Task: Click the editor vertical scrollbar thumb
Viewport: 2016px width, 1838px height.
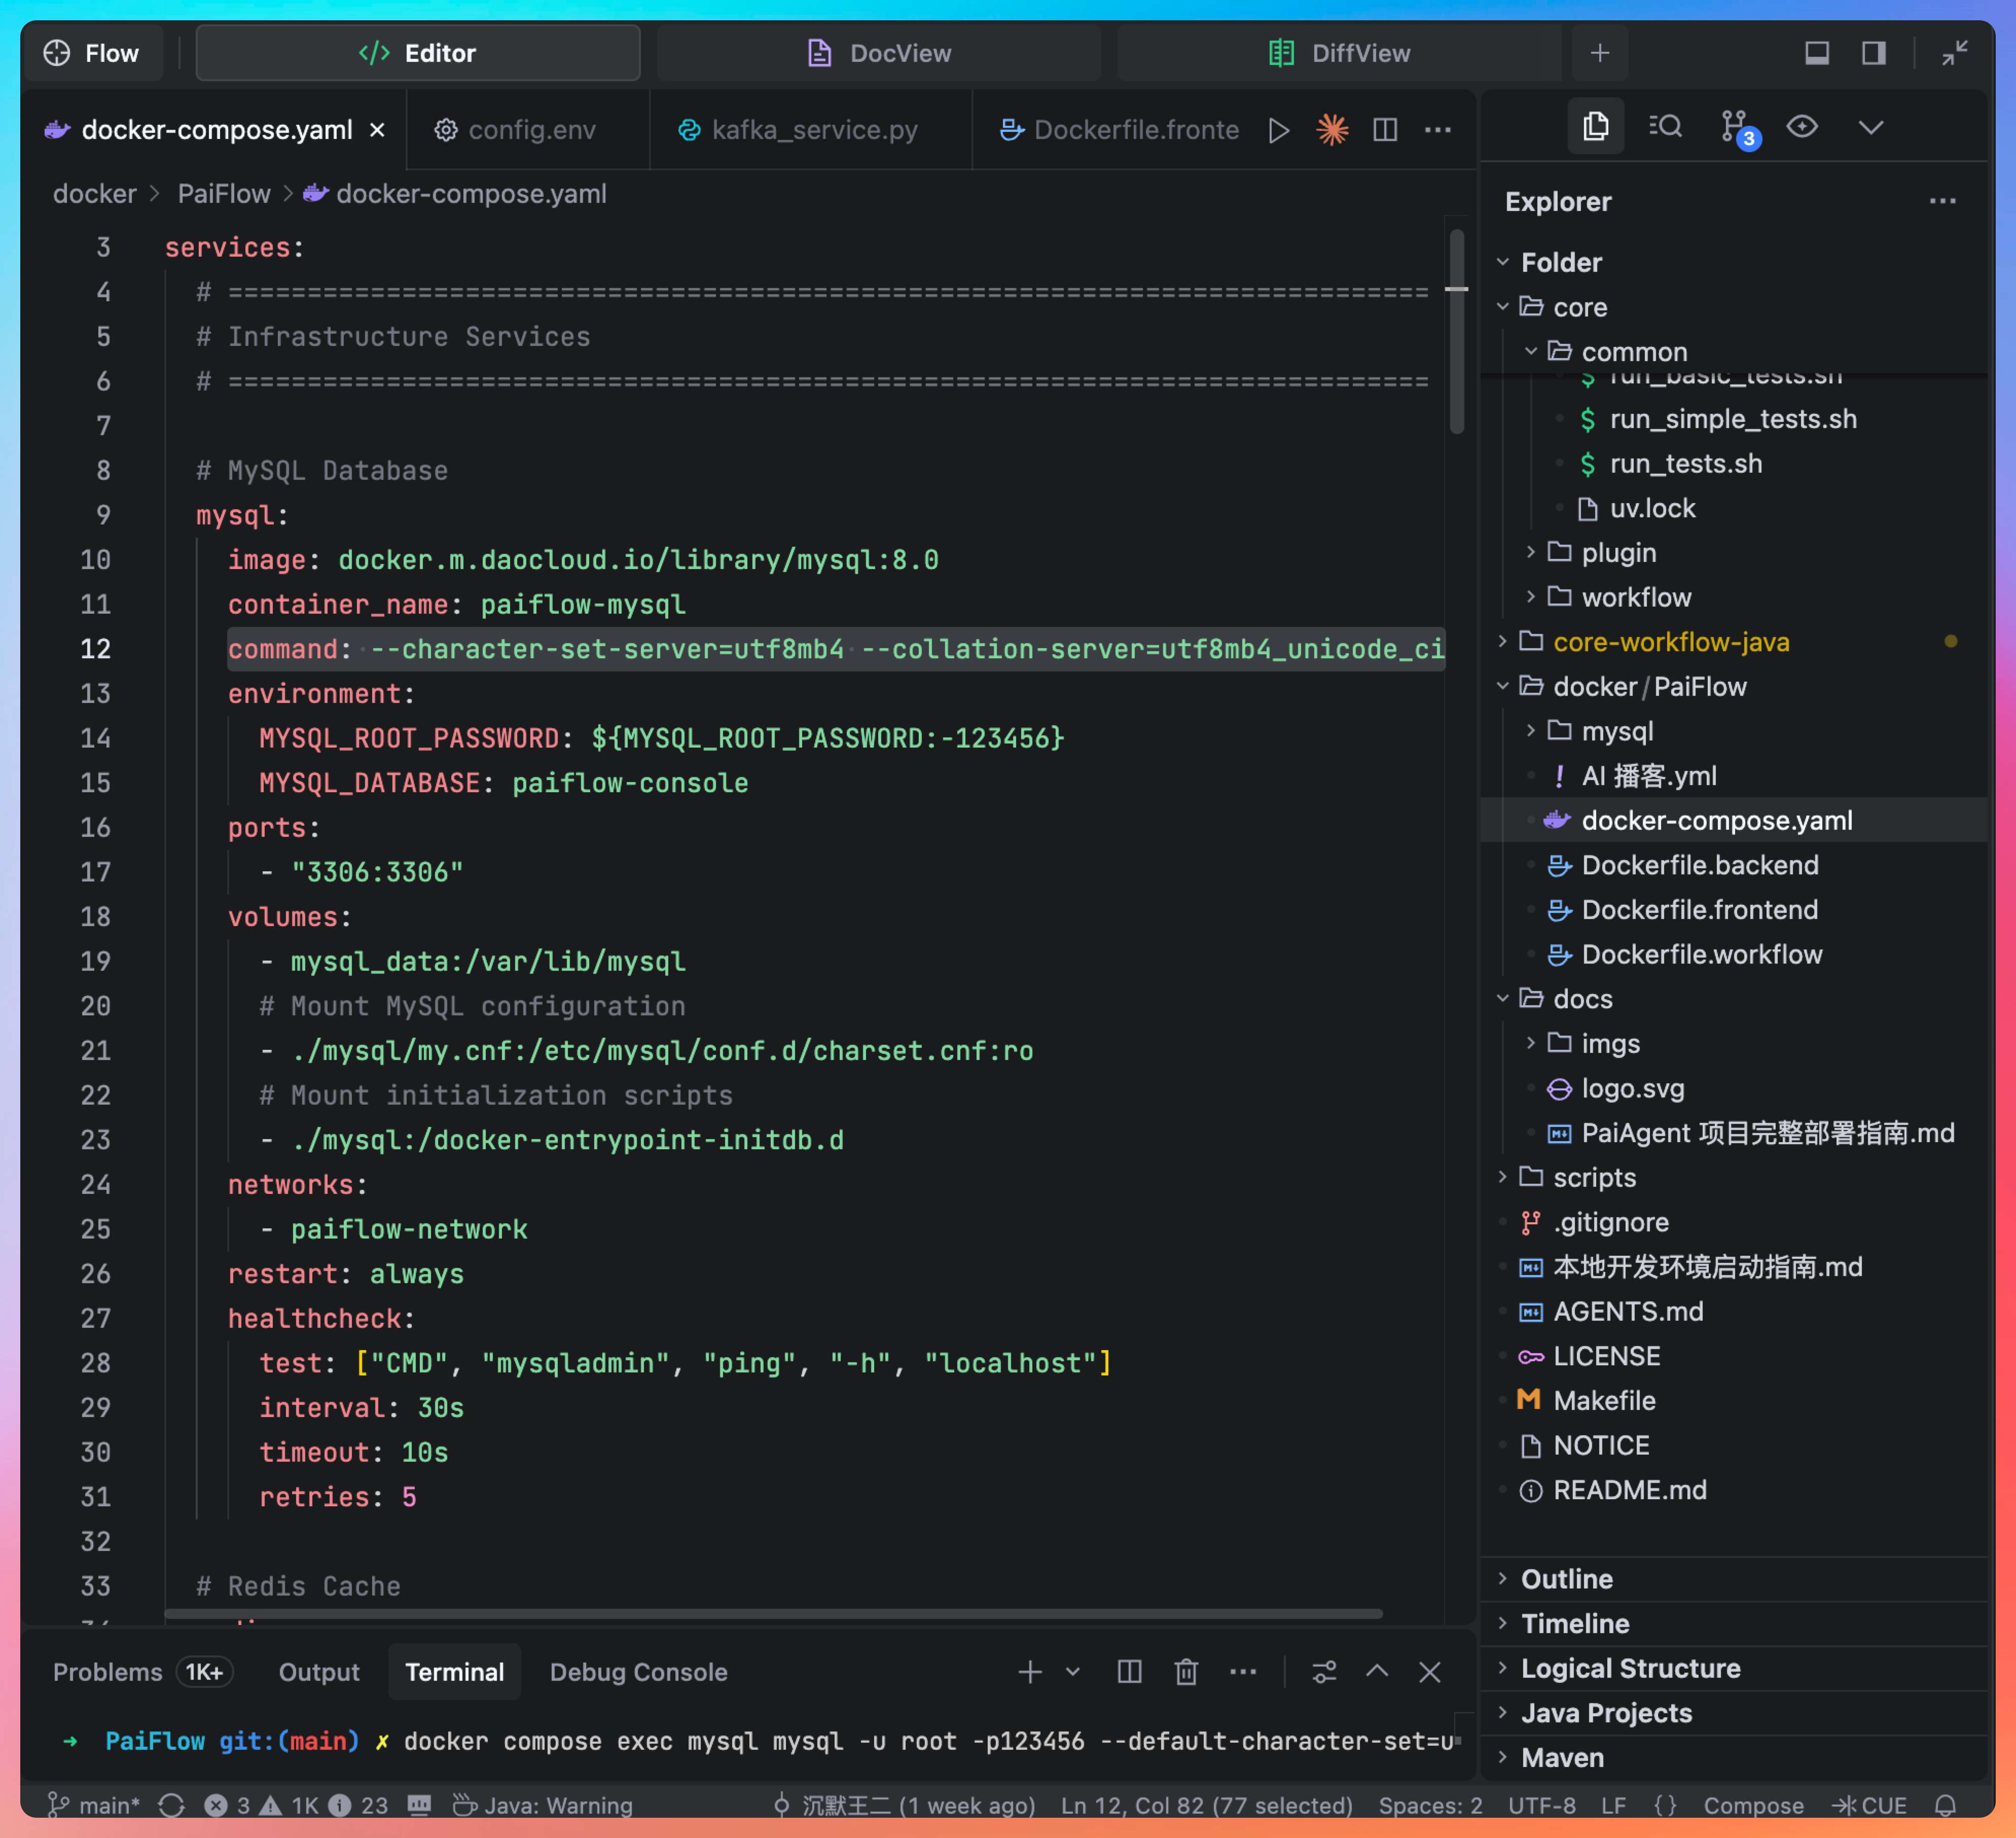Action: pos(1457,330)
